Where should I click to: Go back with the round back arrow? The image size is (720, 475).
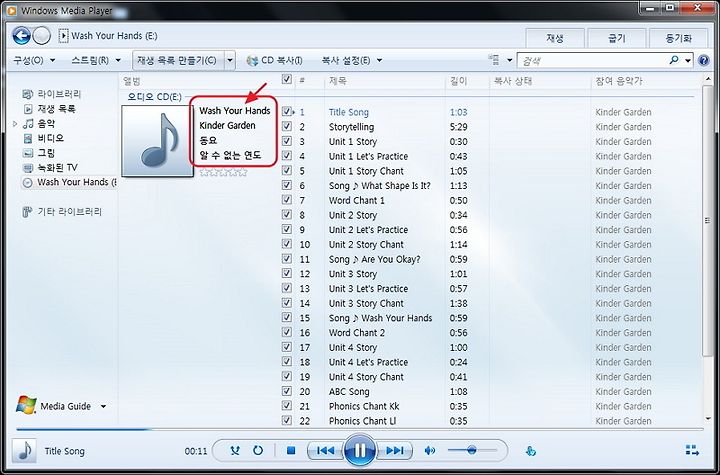coord(21,35)
